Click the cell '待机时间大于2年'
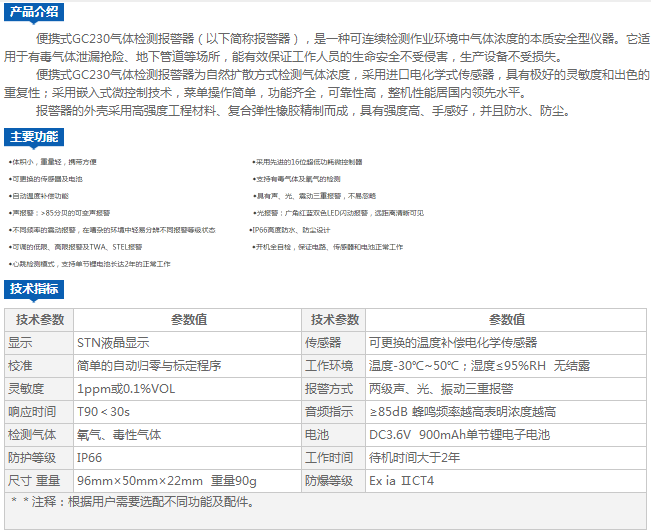651x532 pixels. 506,458
